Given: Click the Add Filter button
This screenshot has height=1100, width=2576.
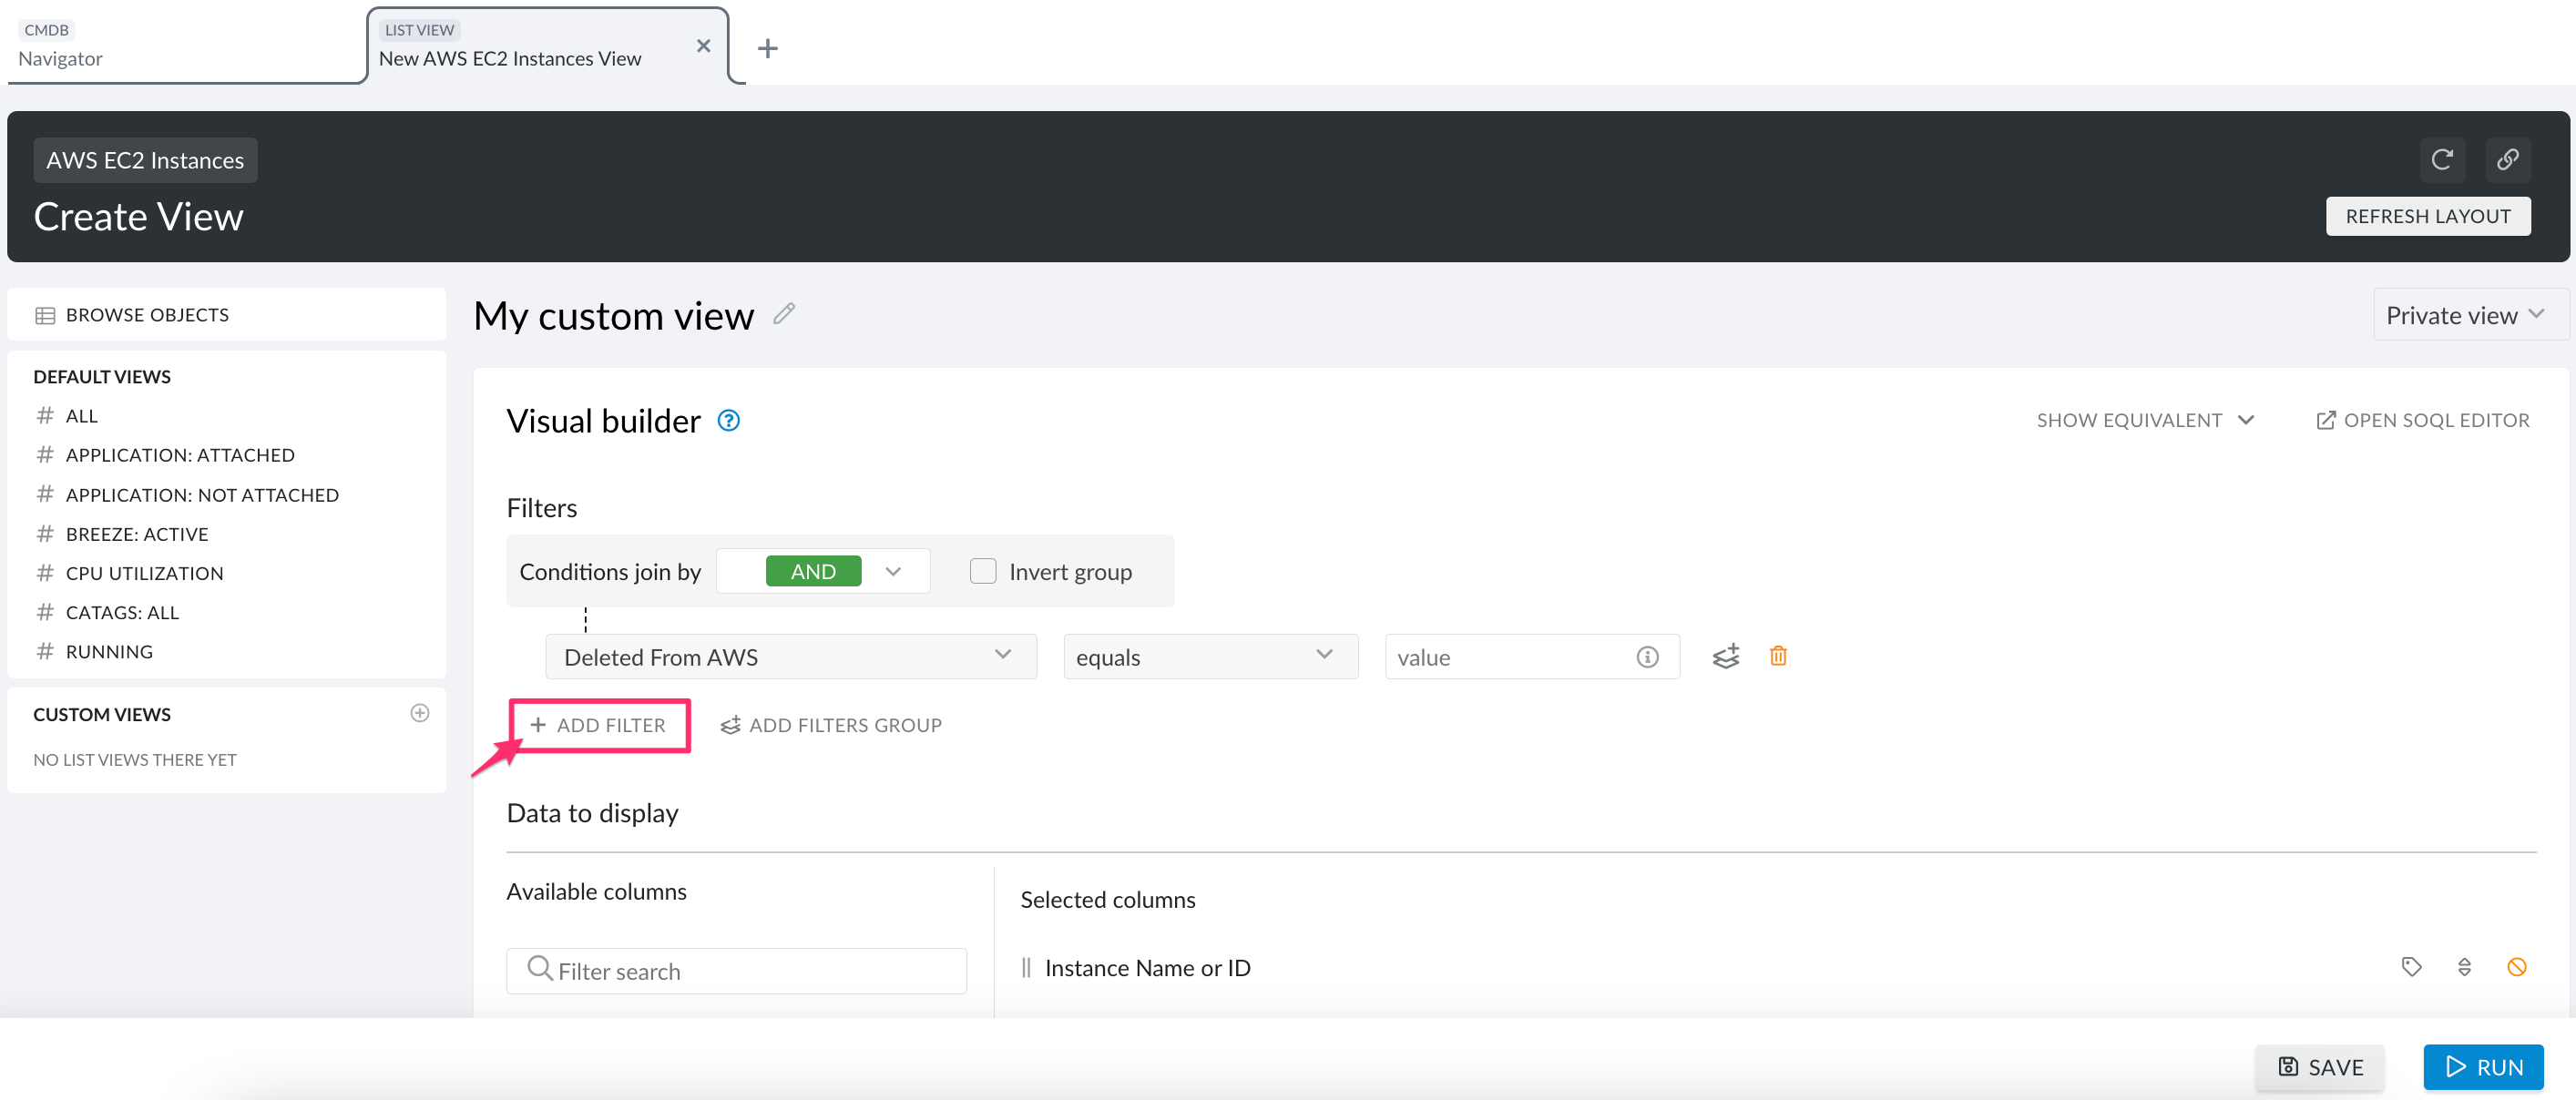Looking at the screenshot, I should 599,724.
